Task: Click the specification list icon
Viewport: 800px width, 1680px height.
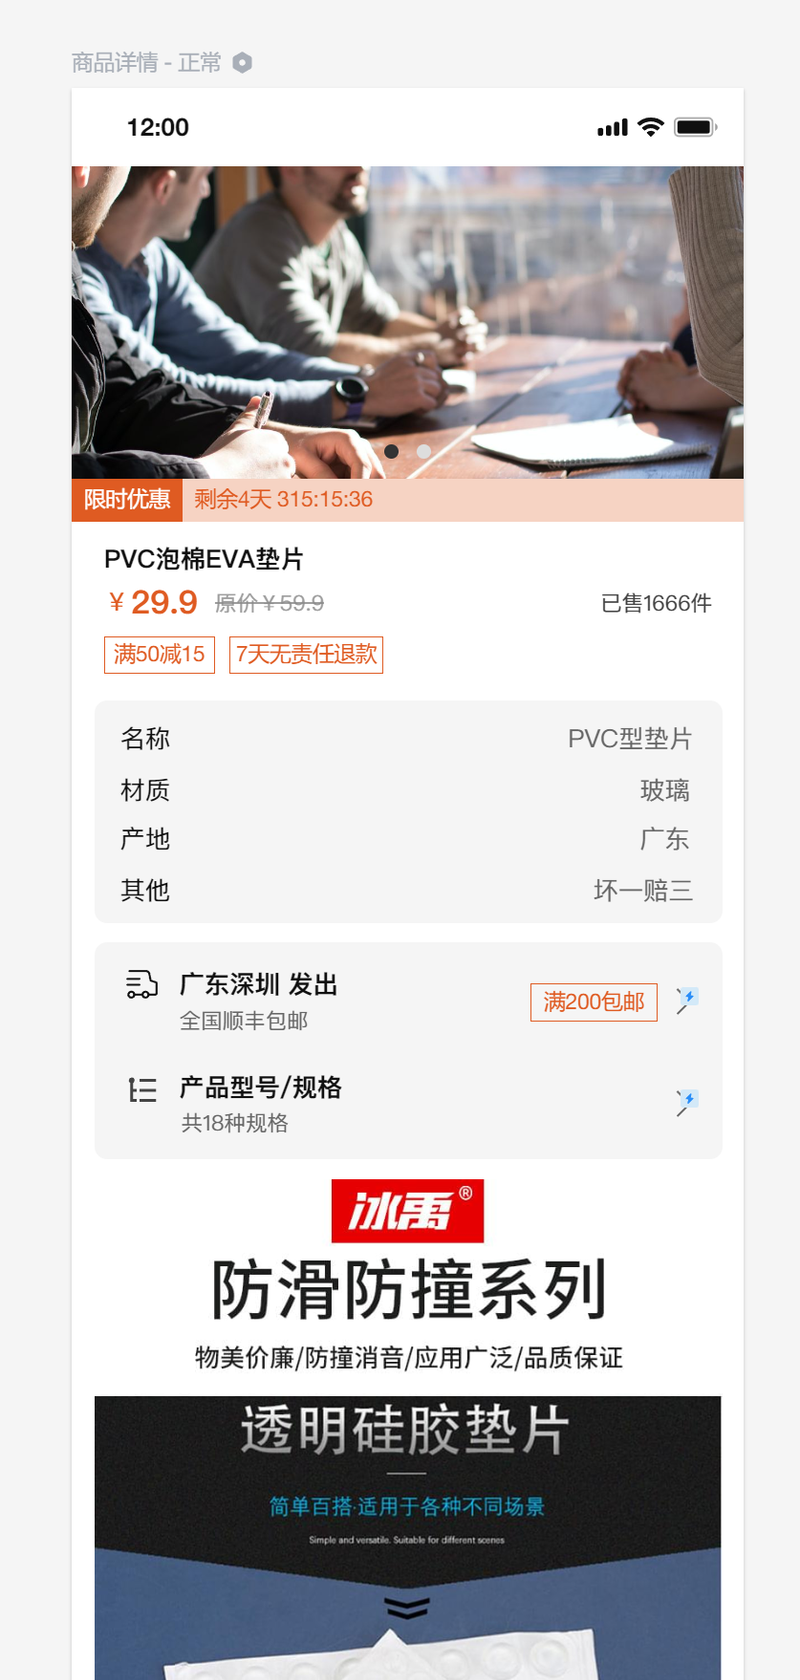Action: [x=142, y=1089]
